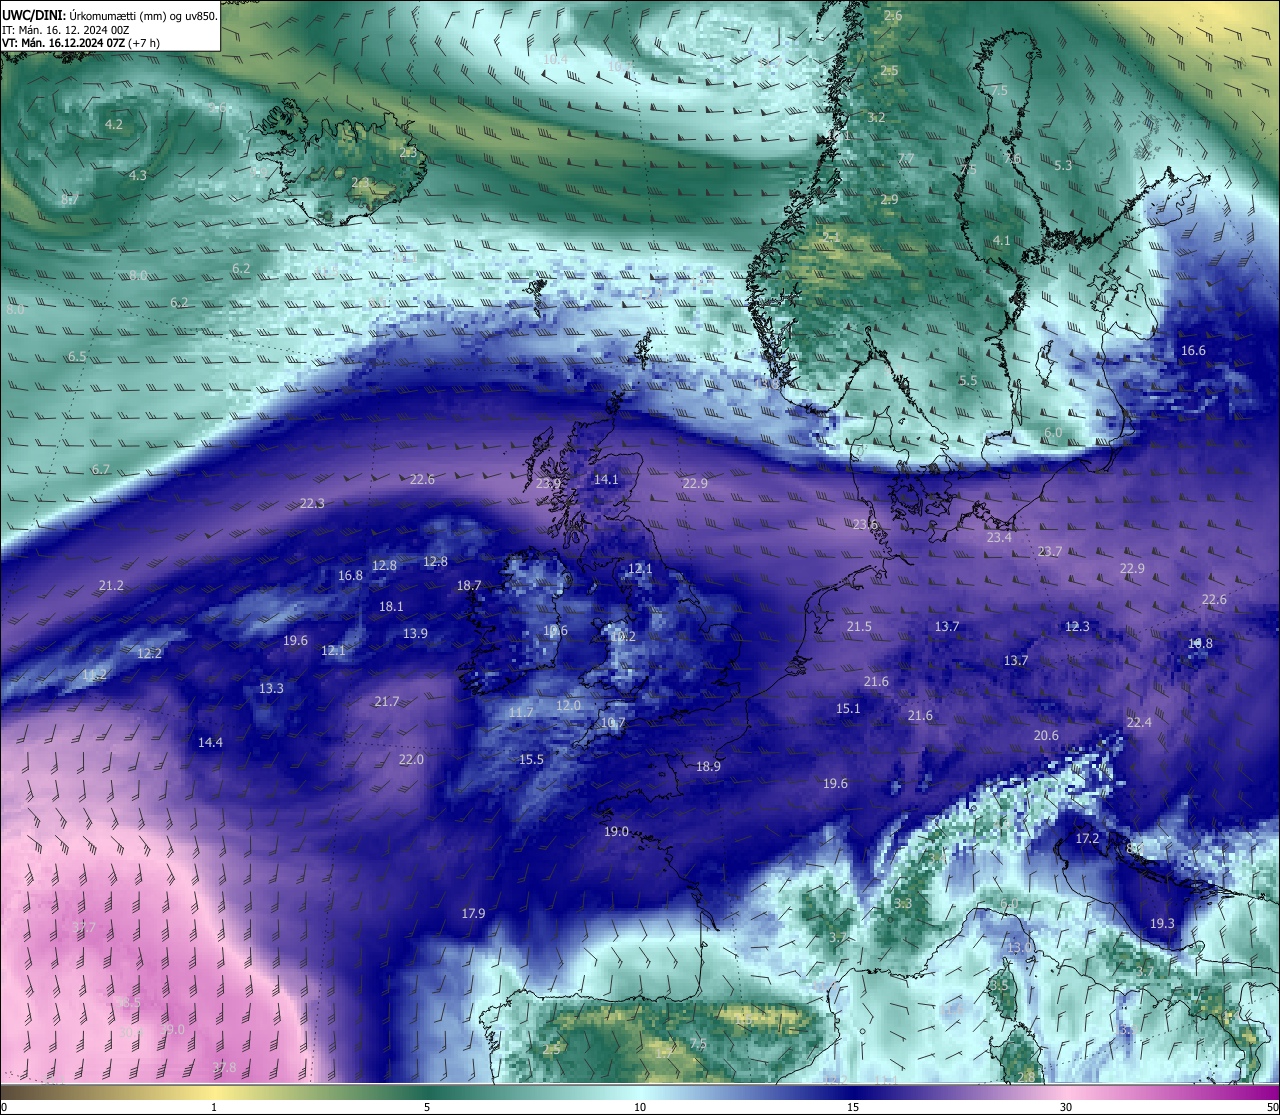
Task: Click the 15.1 value label
Action: [848, 708]
